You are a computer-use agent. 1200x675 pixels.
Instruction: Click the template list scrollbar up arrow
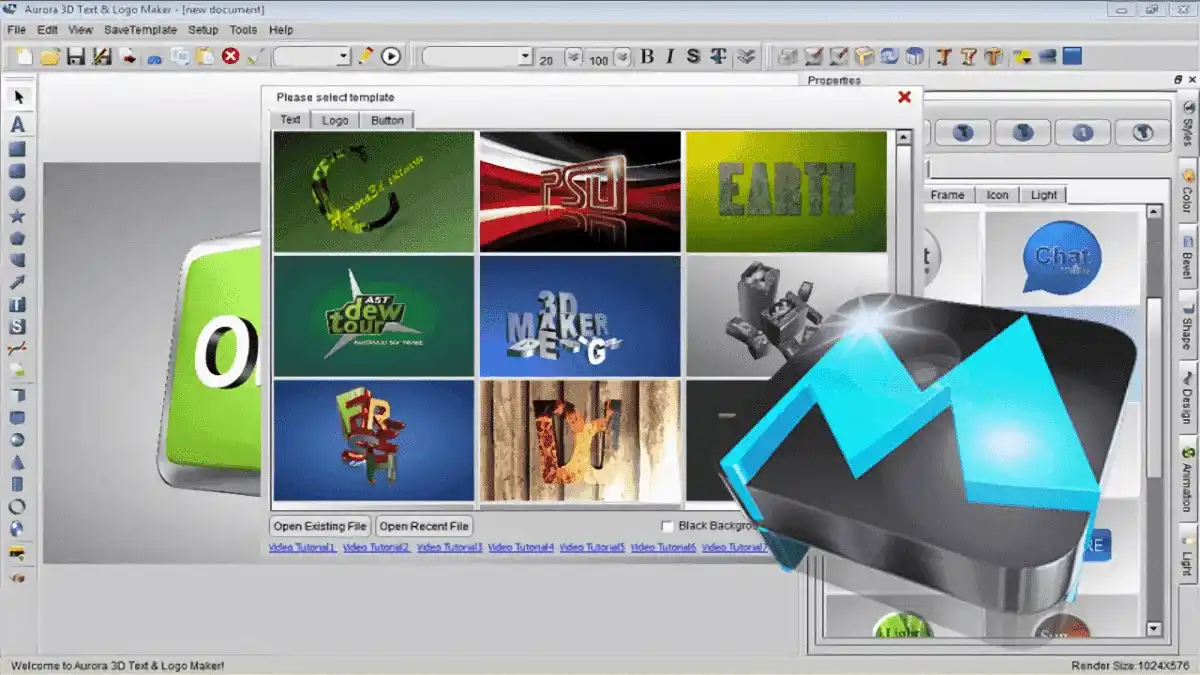click(x=903, y=139)
